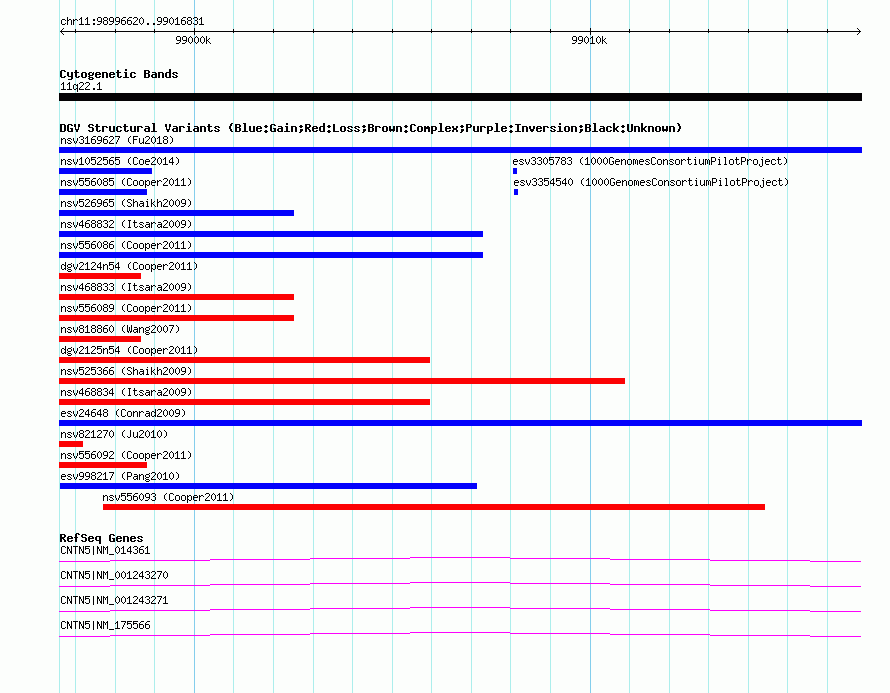Open CNTN5|NM_014361 gene label

(x=105, y=550)
